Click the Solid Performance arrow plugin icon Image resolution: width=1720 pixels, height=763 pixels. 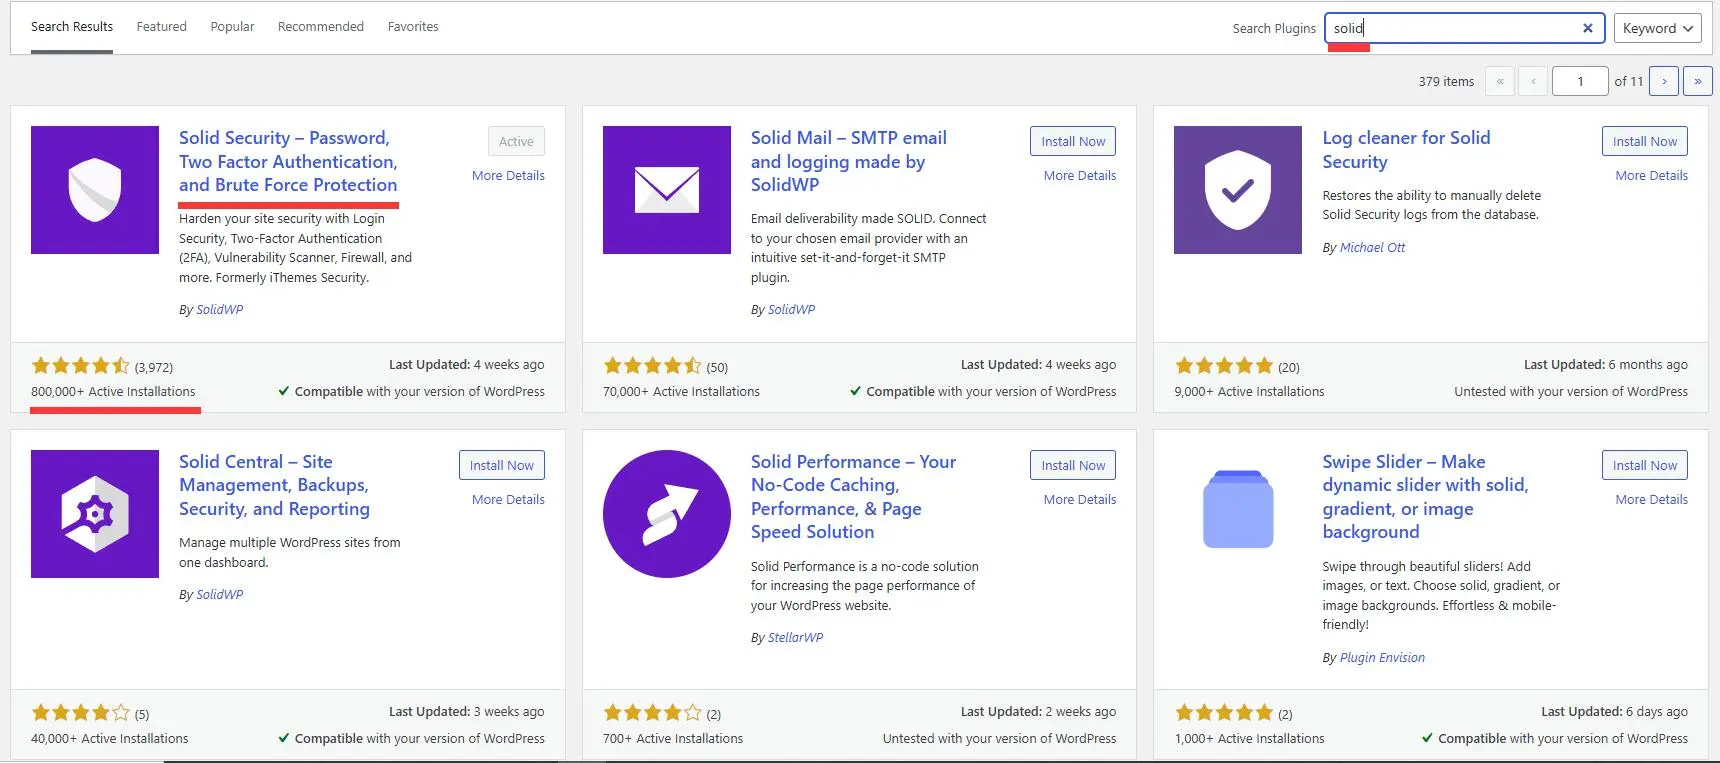click(x=667, y=514)
